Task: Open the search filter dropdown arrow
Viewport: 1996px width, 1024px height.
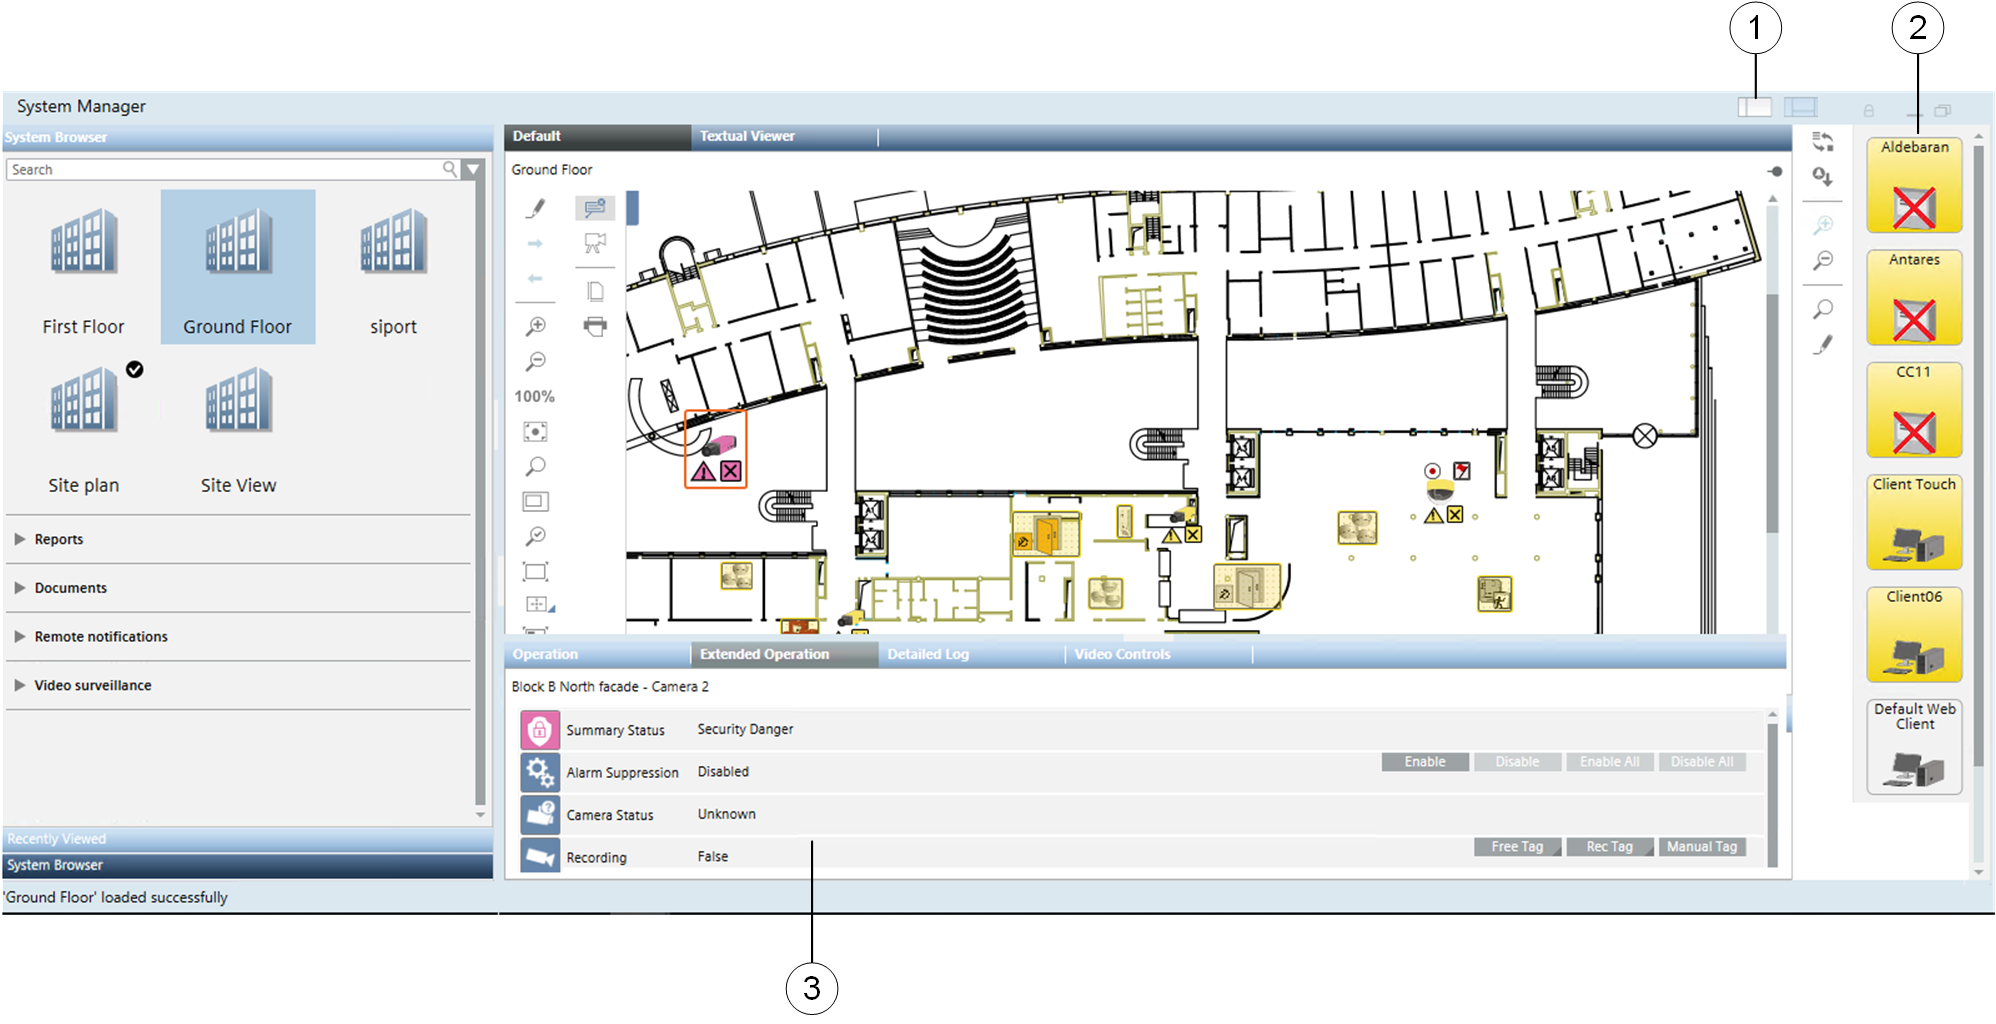Action: pos(474,170)
